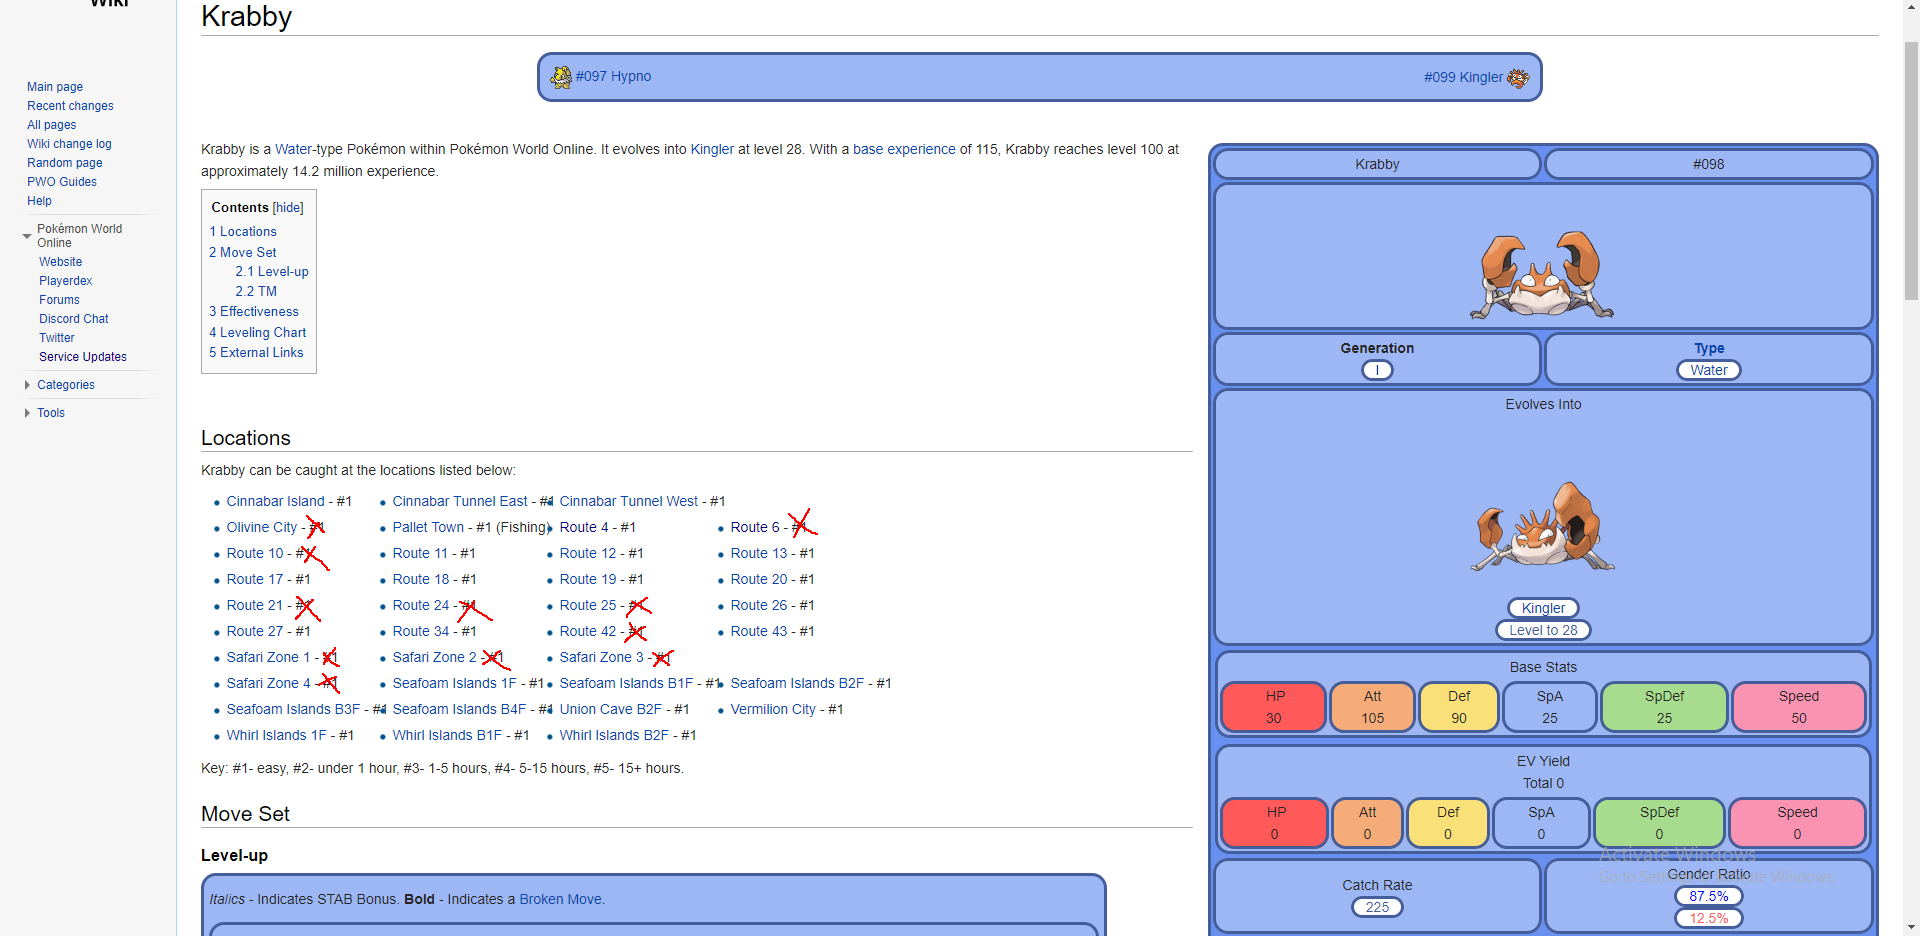Open the Twitter sidebar link
This screenshot has width=1920, height=936.
tap(57, 338)
